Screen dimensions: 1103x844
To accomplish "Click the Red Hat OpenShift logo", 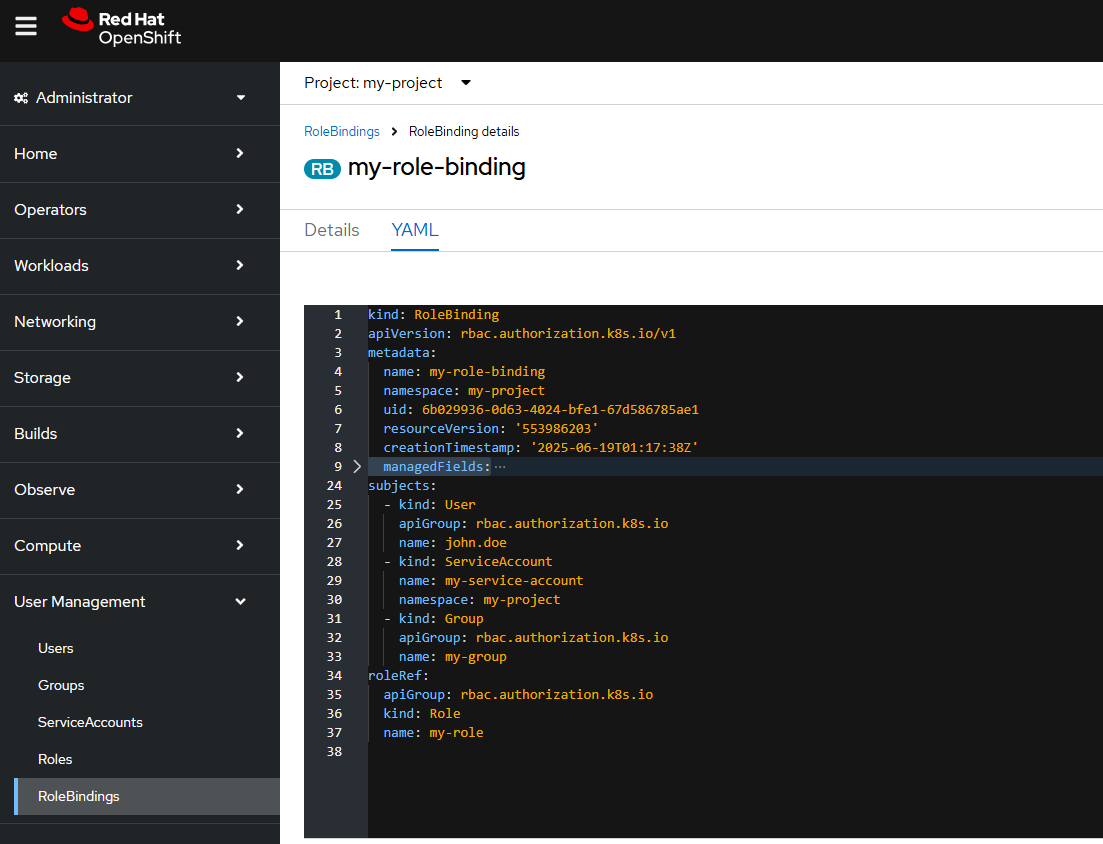I will tap(122, 27).
